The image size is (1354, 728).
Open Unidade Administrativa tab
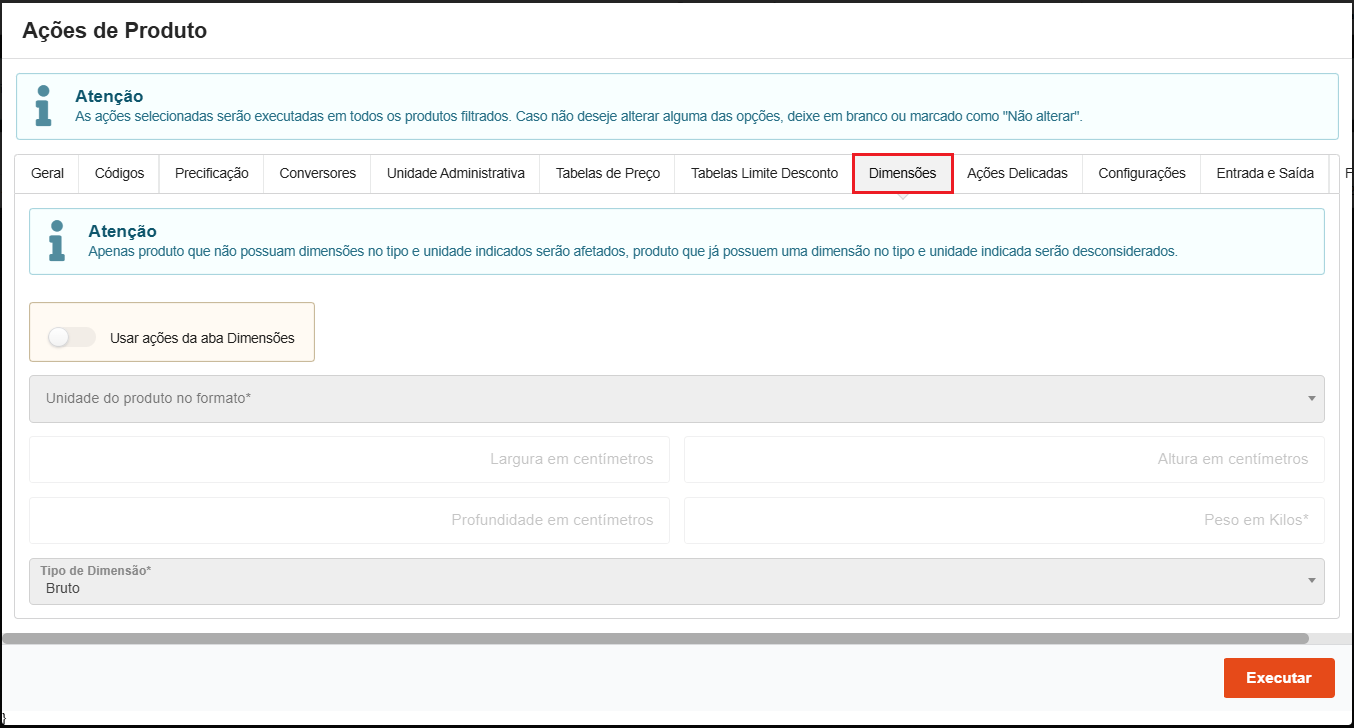tap(455, 174)
